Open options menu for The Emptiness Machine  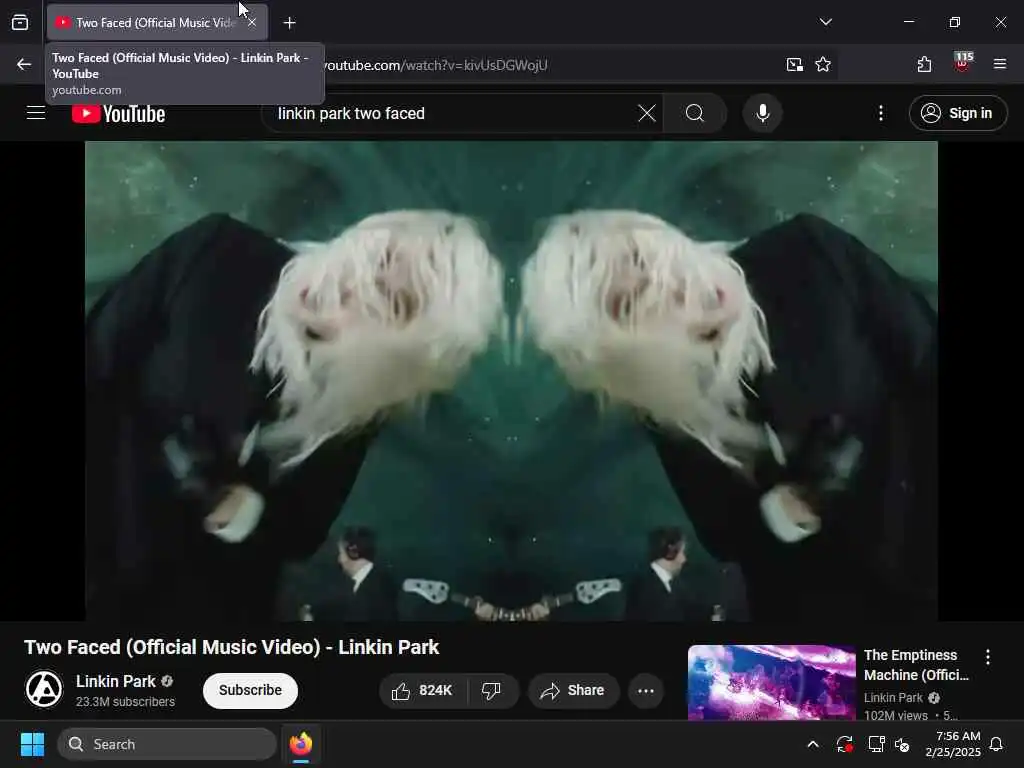987,657
